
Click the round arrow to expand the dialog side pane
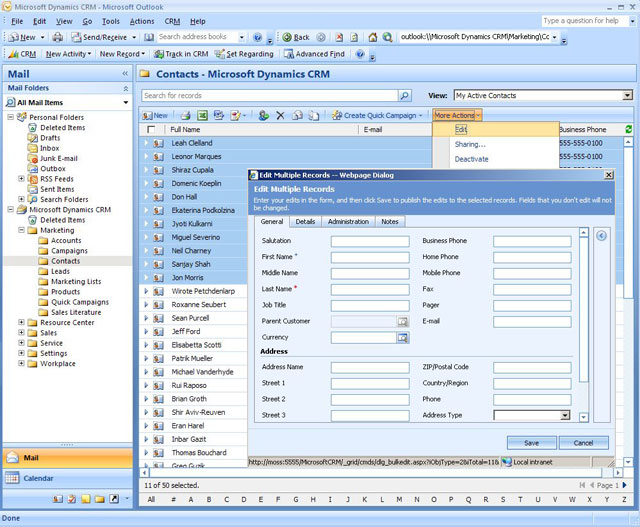click(x=601, y=236)
